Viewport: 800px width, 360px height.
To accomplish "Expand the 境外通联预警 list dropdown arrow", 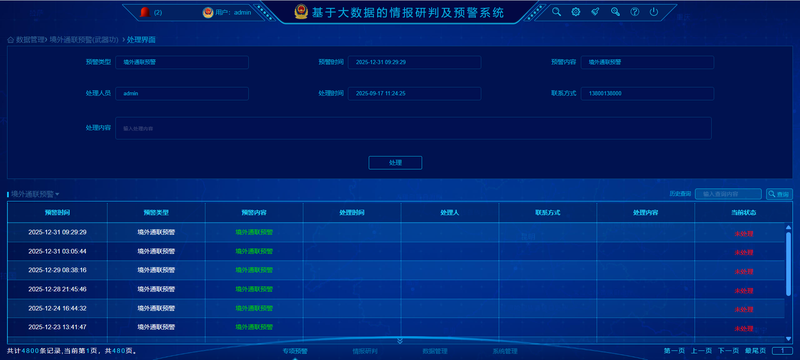I will click(x=57, y=195).
